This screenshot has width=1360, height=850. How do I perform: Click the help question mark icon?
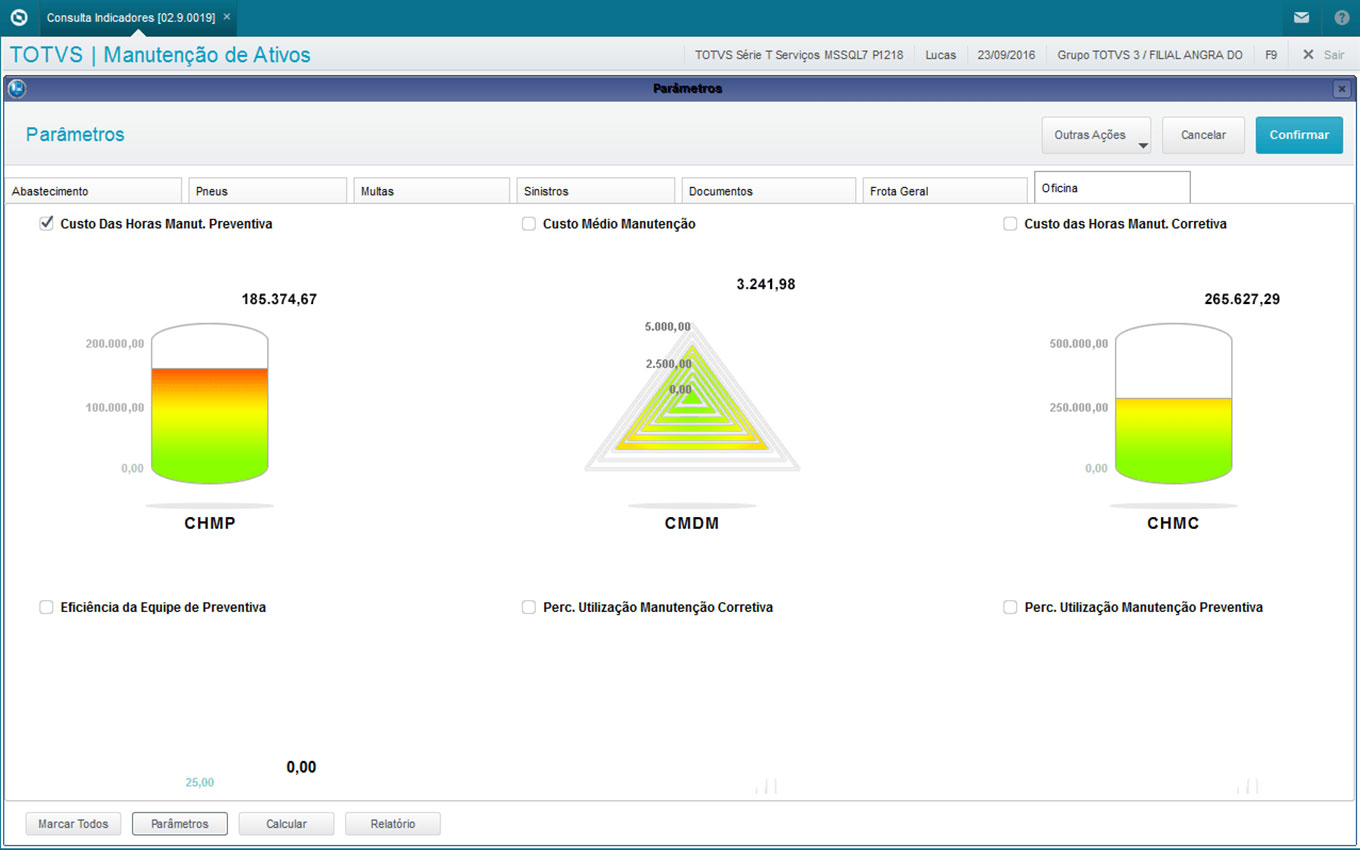(1341, 18)
